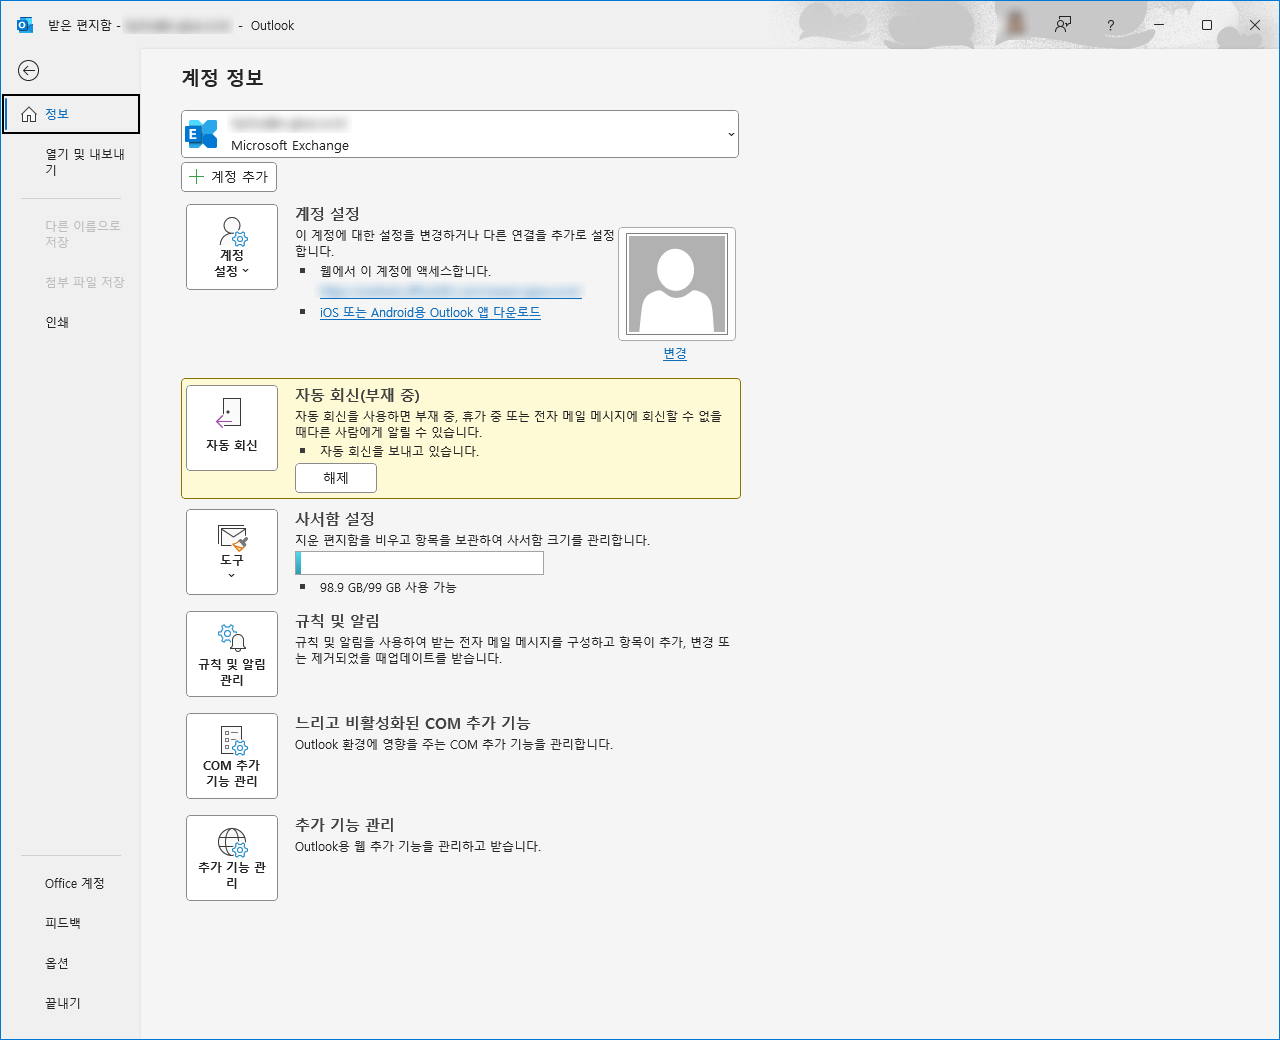Expand the Microsoft Exchange account dropdown
The width and height of the screenshot is (1280, 1040).
pos(460,134)
